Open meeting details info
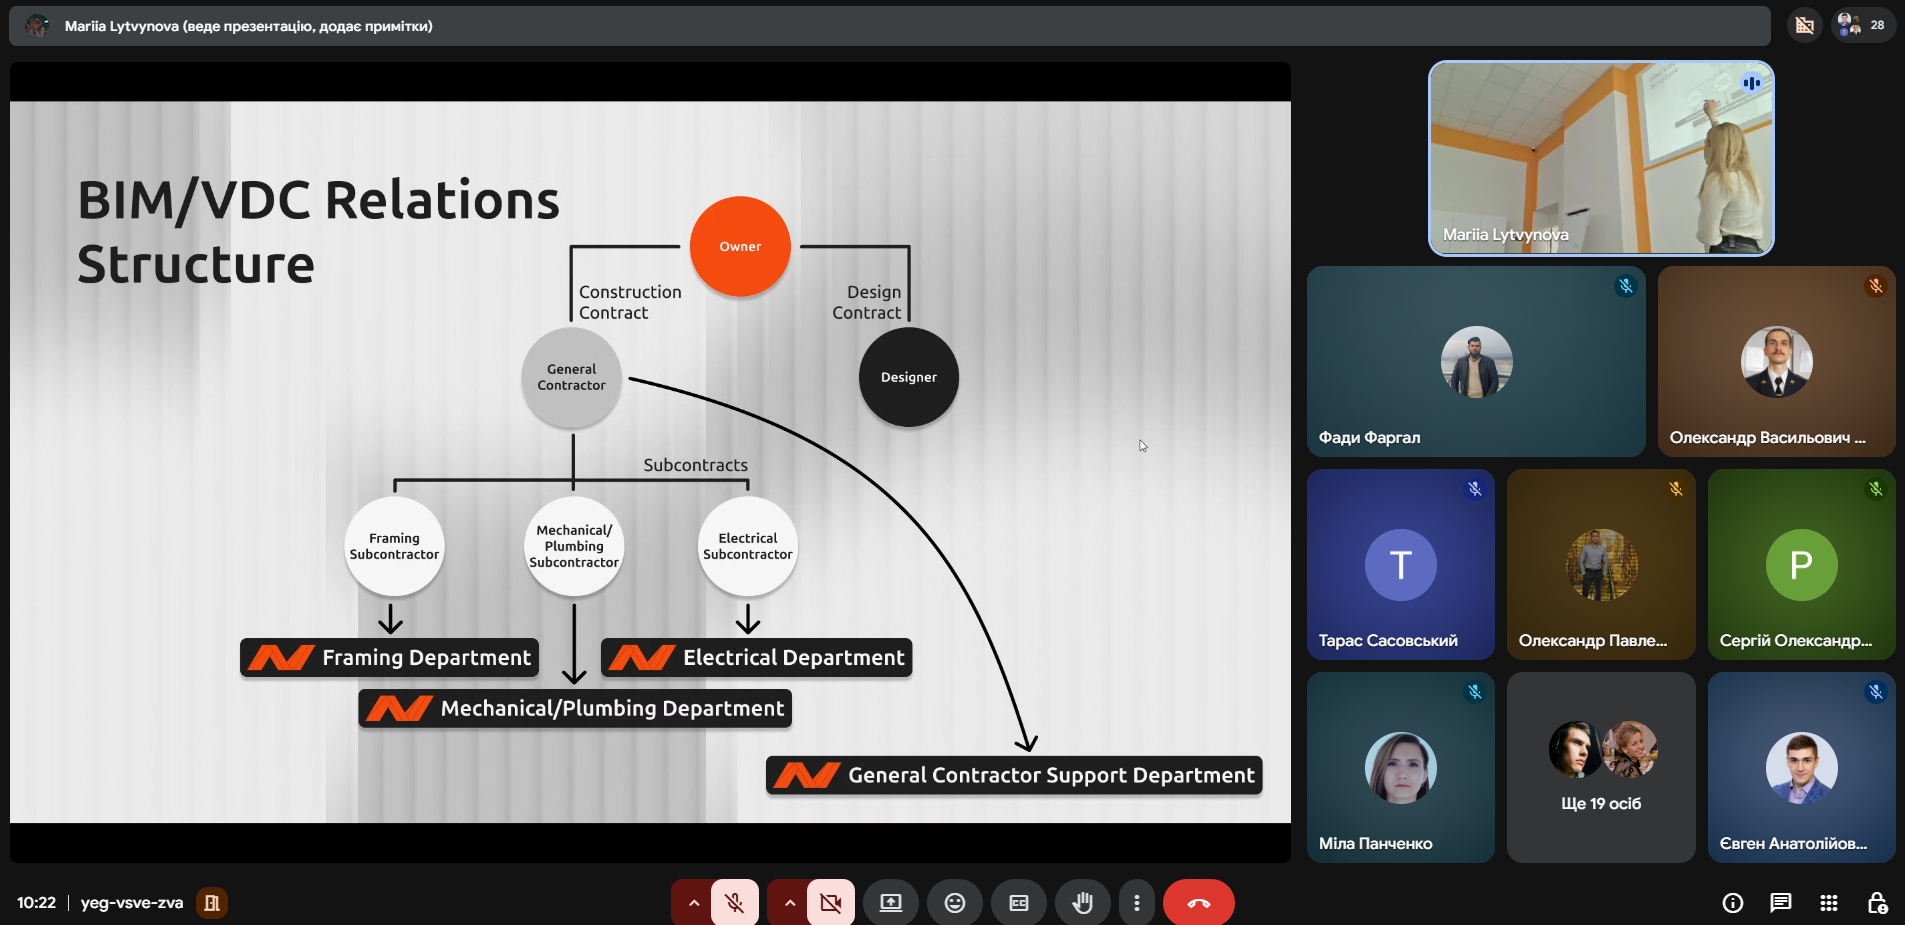This screenshot has height=925, width=1905. pos(1733,903)
